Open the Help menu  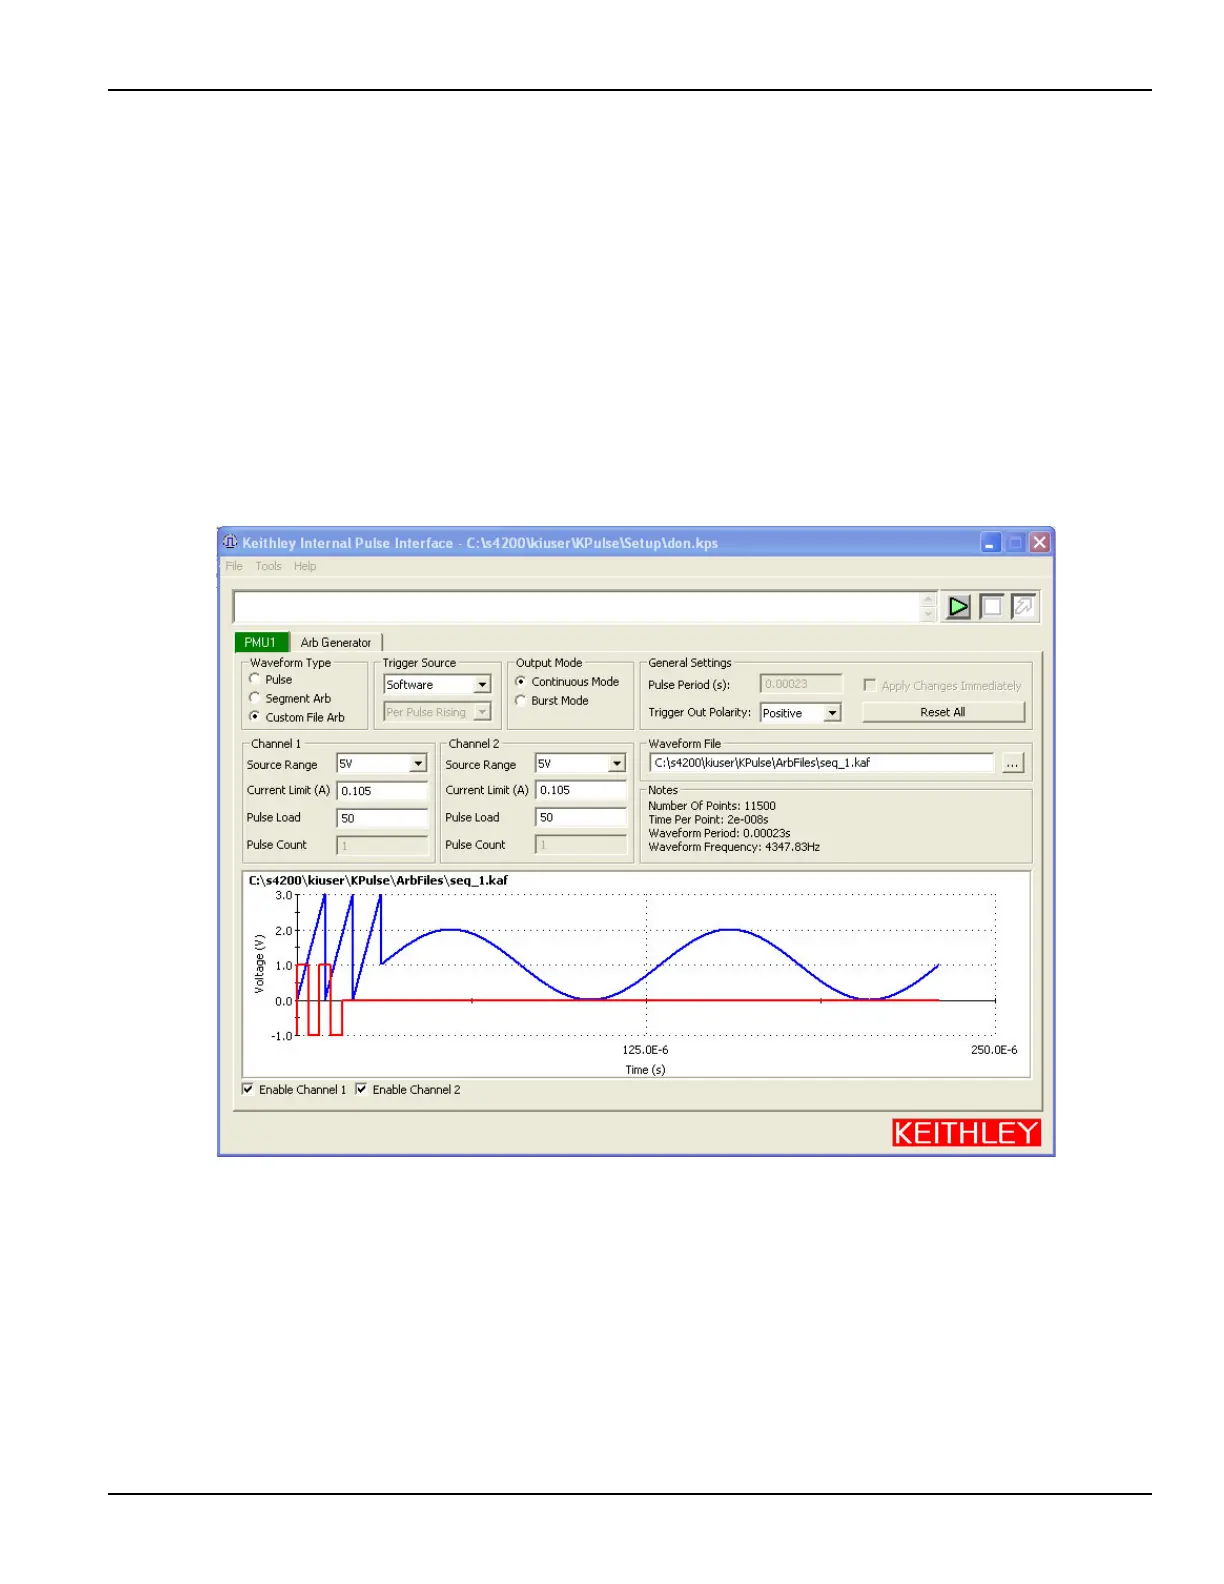pos(305,566)
